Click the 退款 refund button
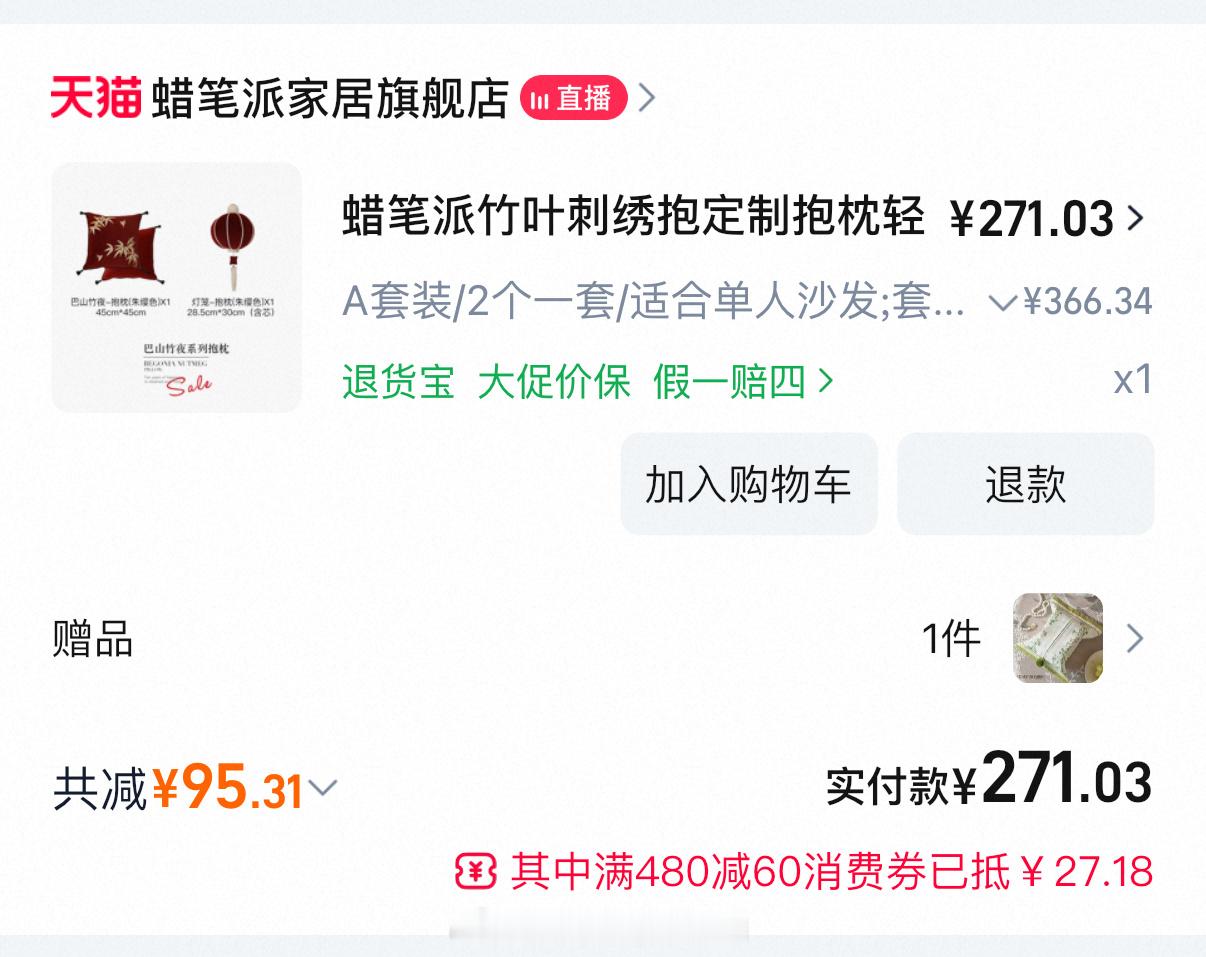The image size is (1206, 957). coord(1026,484)
